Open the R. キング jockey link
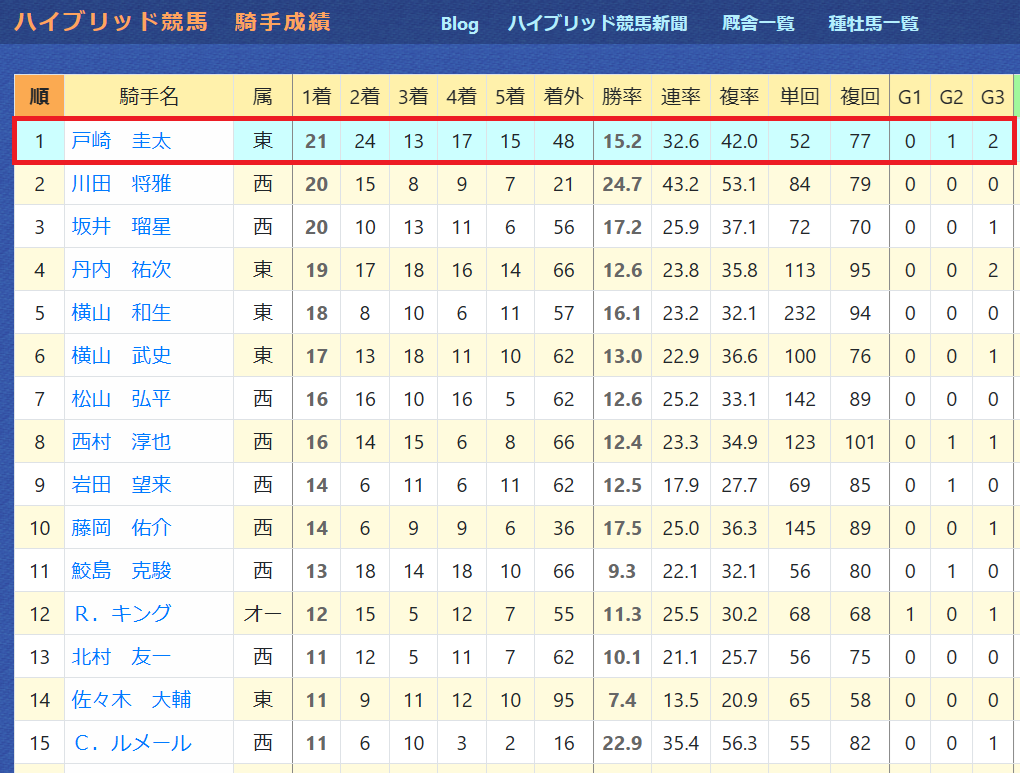 pyautogui.click(x=122, y=614)
